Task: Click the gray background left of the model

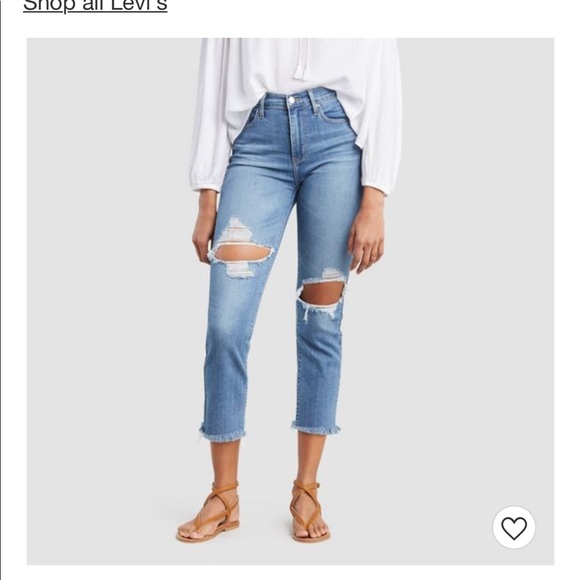Action: (107, 296)
